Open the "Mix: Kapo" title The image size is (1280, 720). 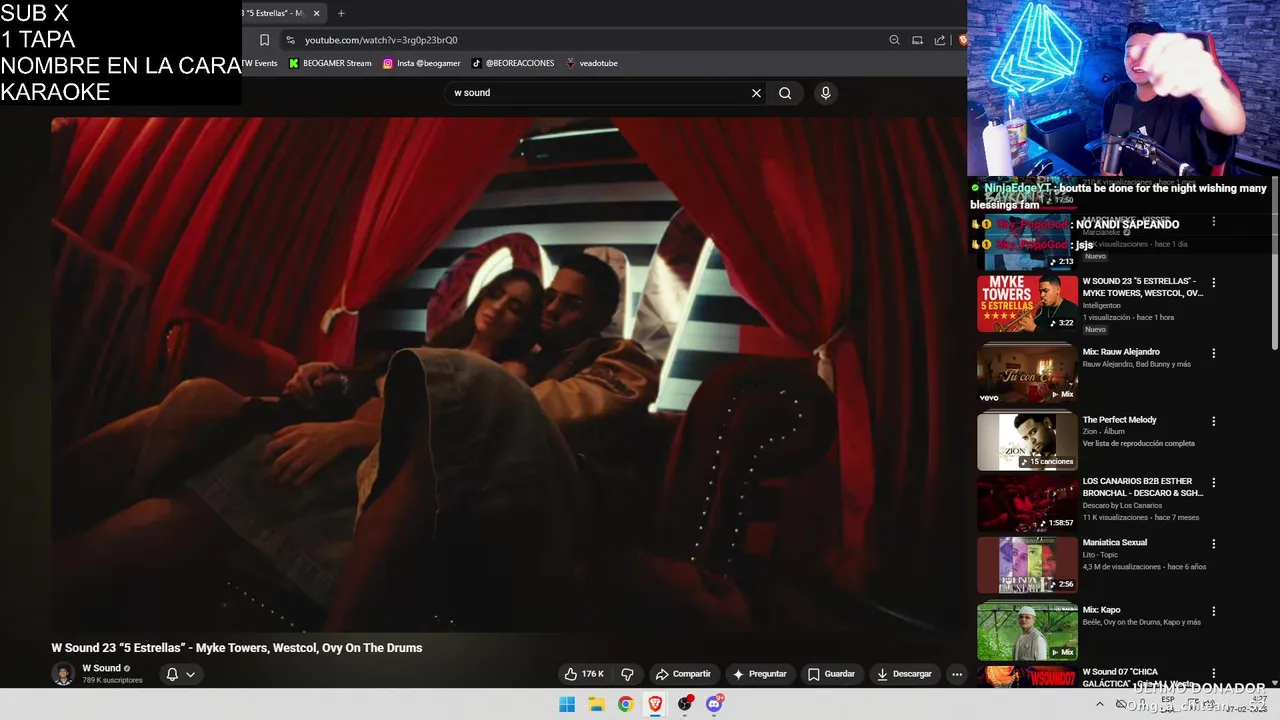pyautogui.click(x=1102, y=610)
